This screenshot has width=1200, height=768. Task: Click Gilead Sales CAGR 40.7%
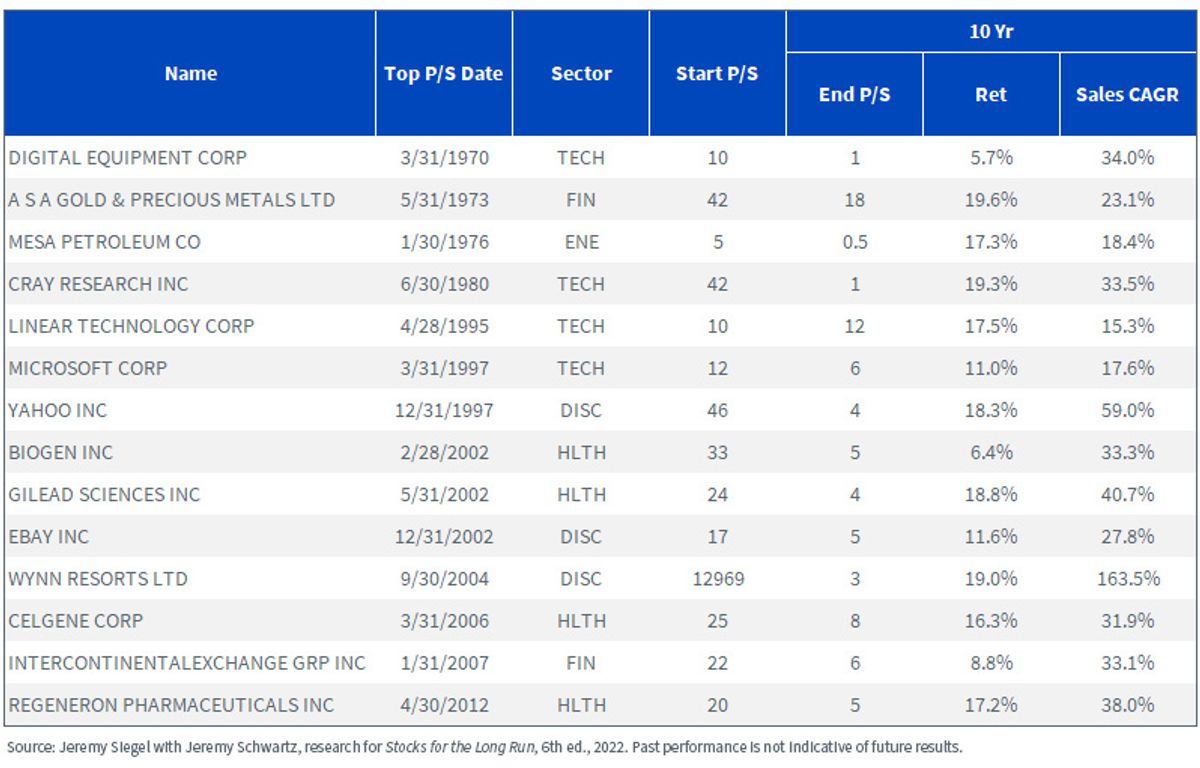pos(1127,494)
